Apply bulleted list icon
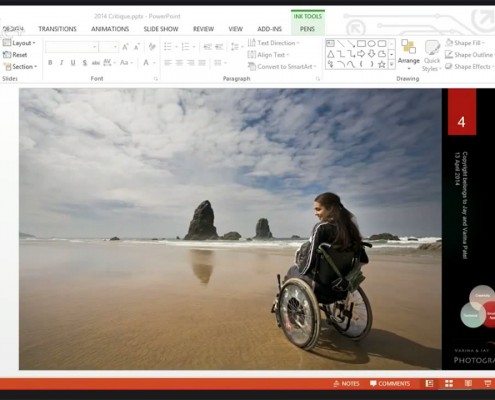Image resolution: width=495 pixels, height=400 pixels. coord(168,47)
